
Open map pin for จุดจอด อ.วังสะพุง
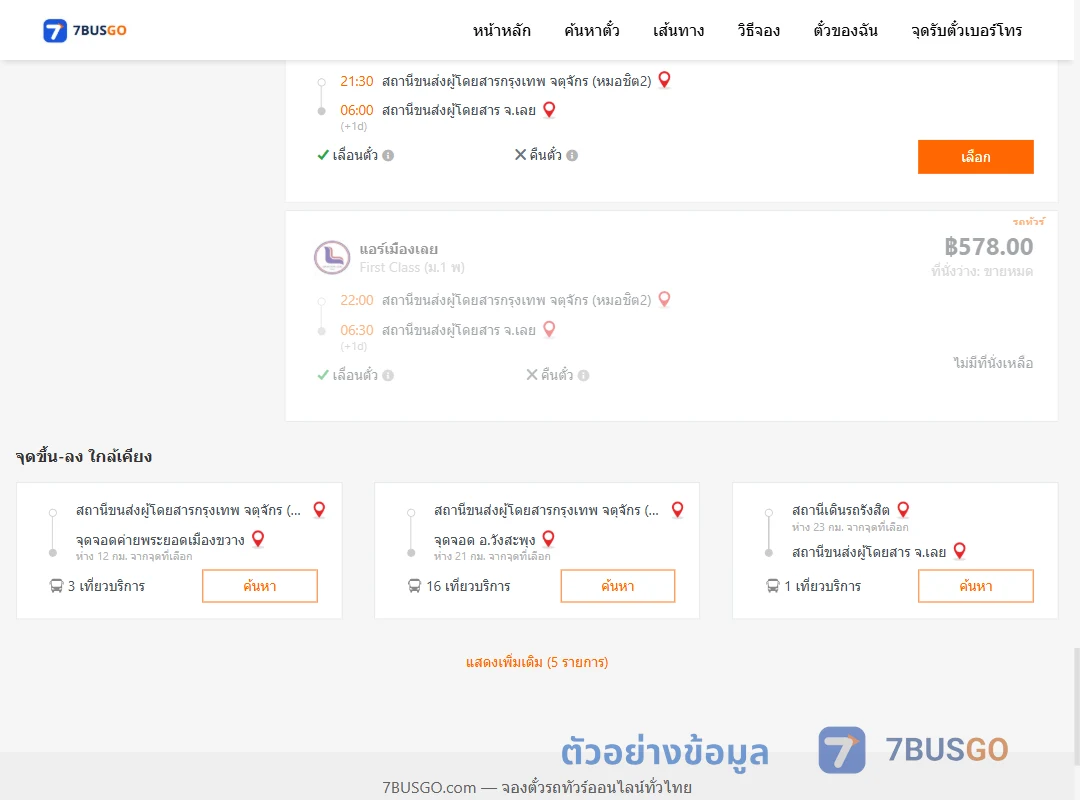click(549, 539)
